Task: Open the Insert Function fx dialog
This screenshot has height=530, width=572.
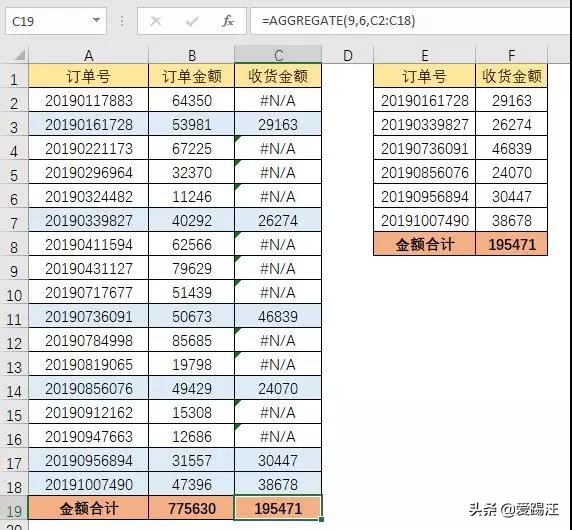Action: click(228, 21)
